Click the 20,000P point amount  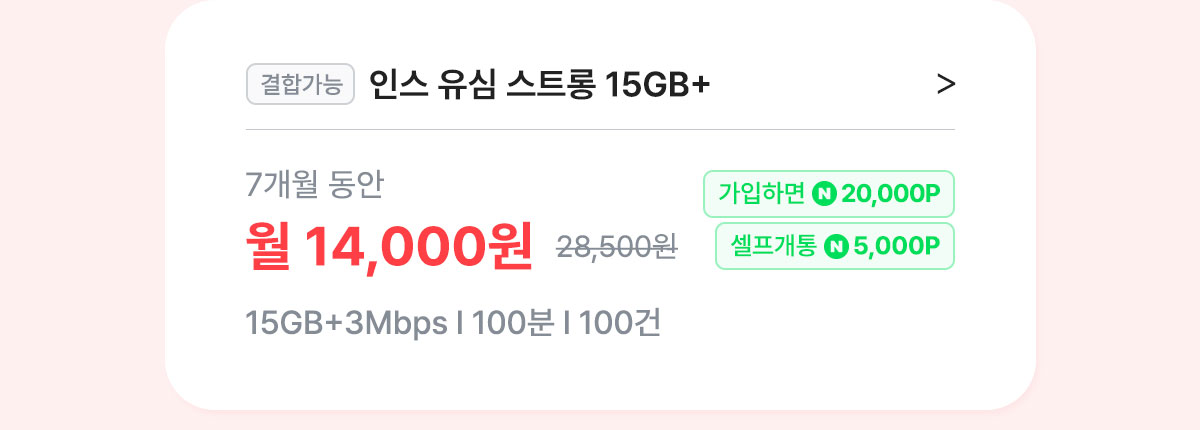pyautogui.click(x=892, y=194)
